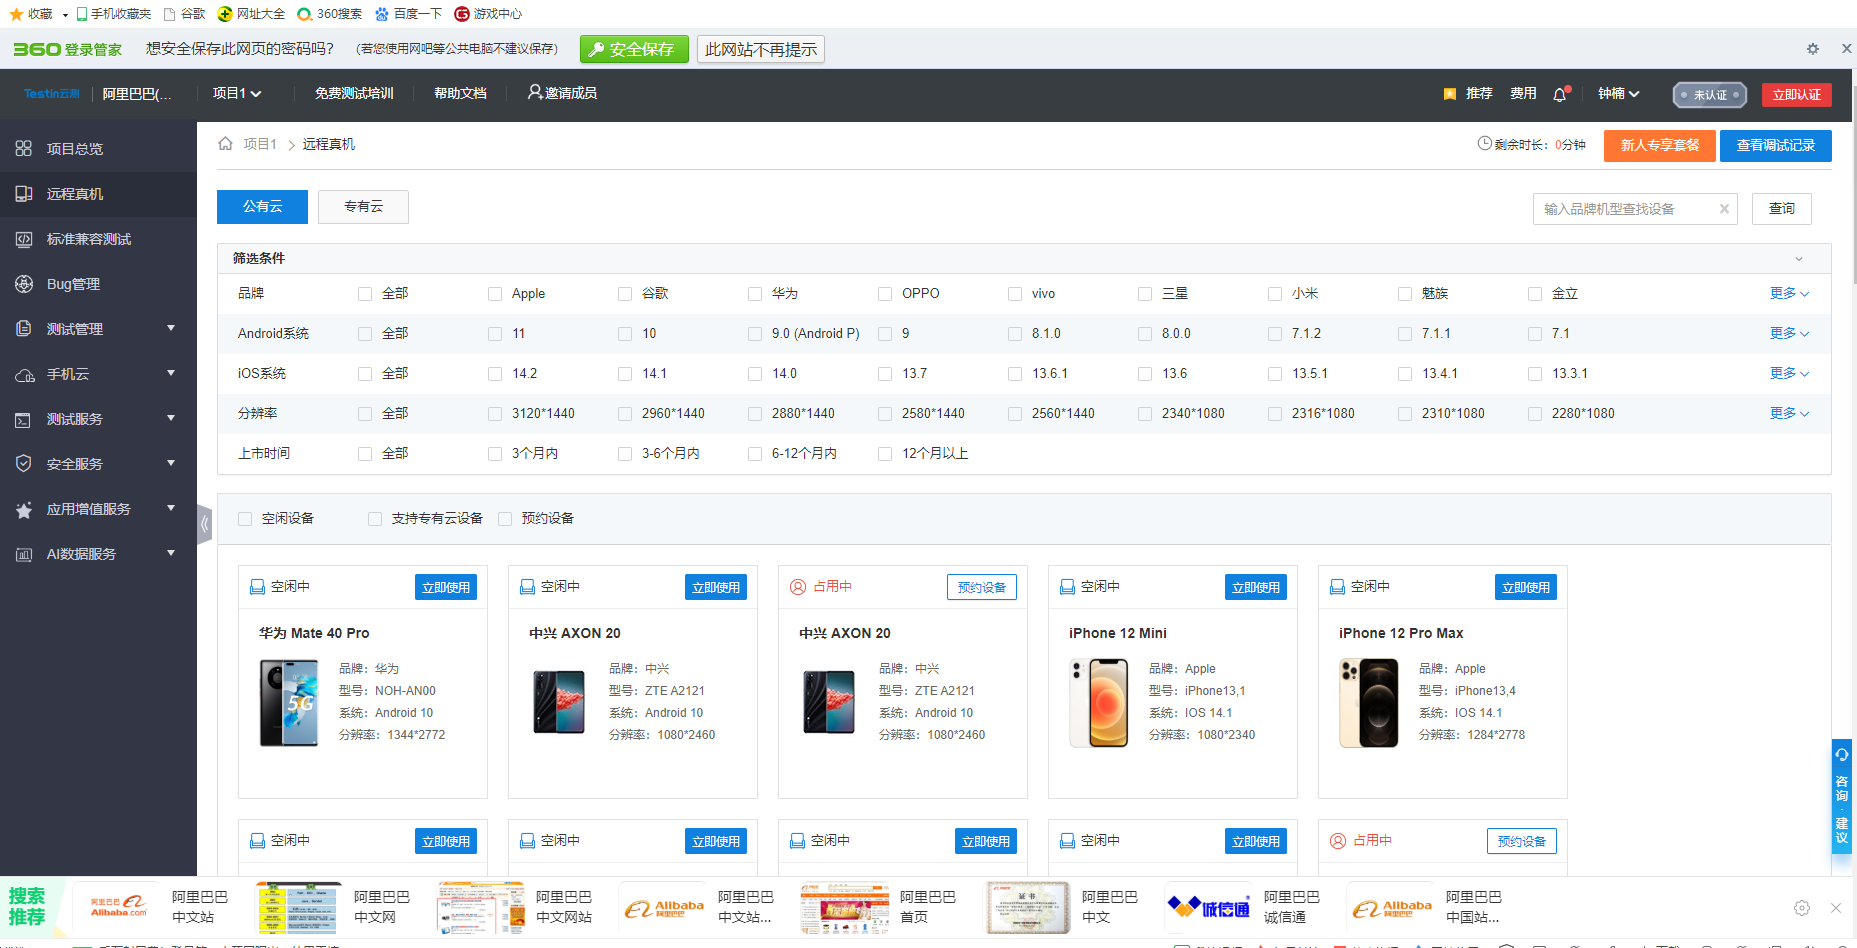The height and width of the screenshot is (948, 1857).
Task: Click 立即使用 for 华为 Mate 40 Pro
Action: point(446,587)
